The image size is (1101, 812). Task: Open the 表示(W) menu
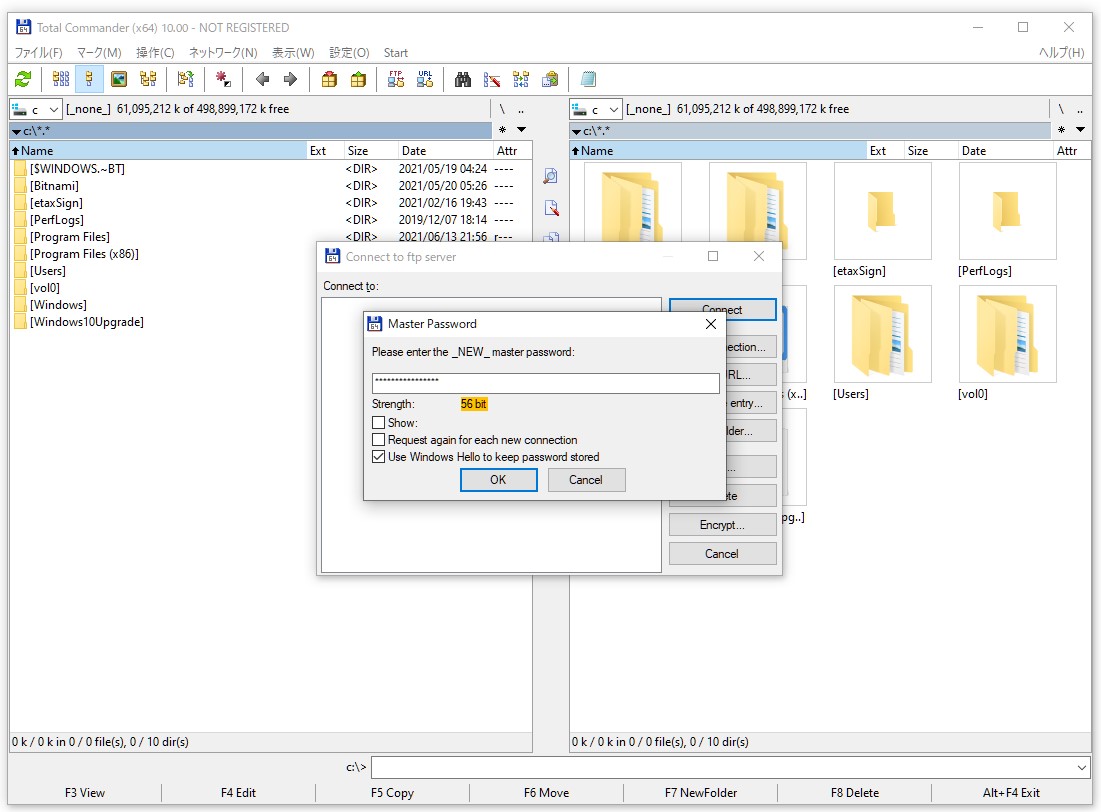tap(293, 53)
